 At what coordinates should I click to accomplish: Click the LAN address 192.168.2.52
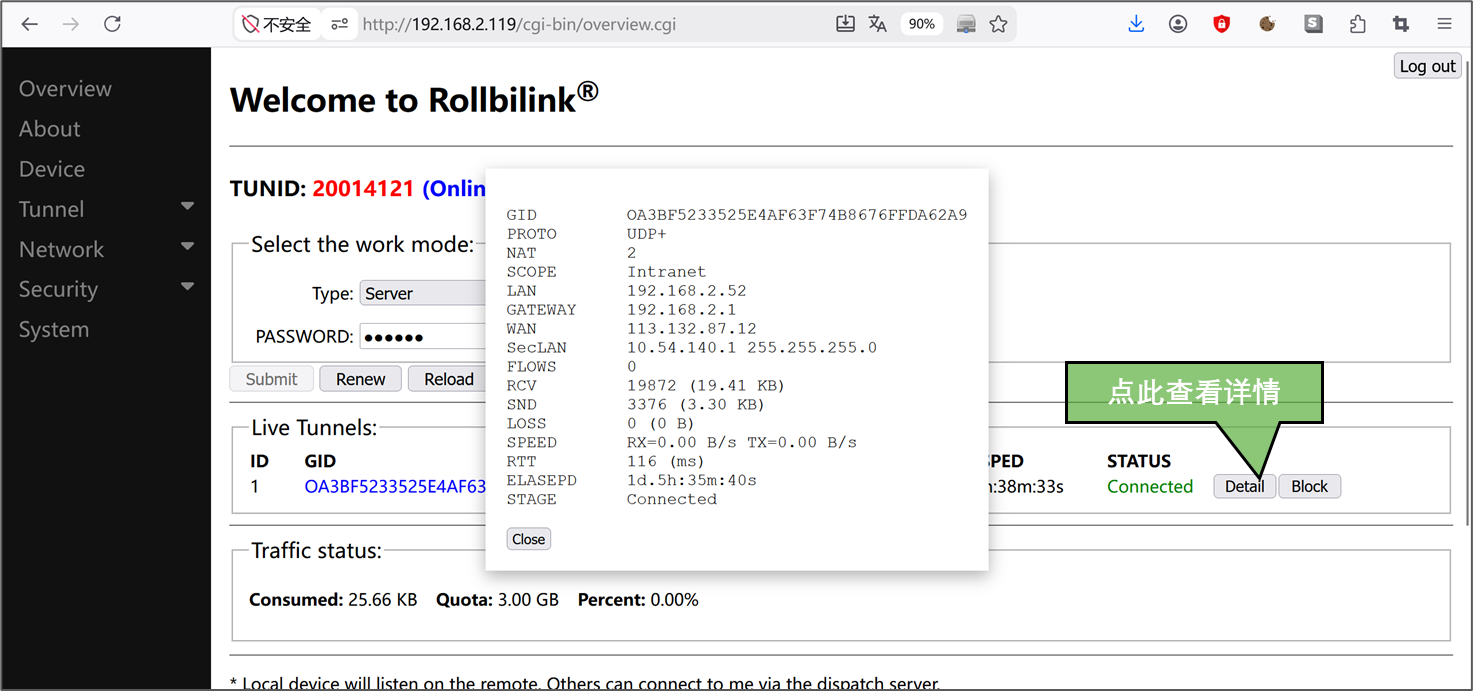click(686, 290)
